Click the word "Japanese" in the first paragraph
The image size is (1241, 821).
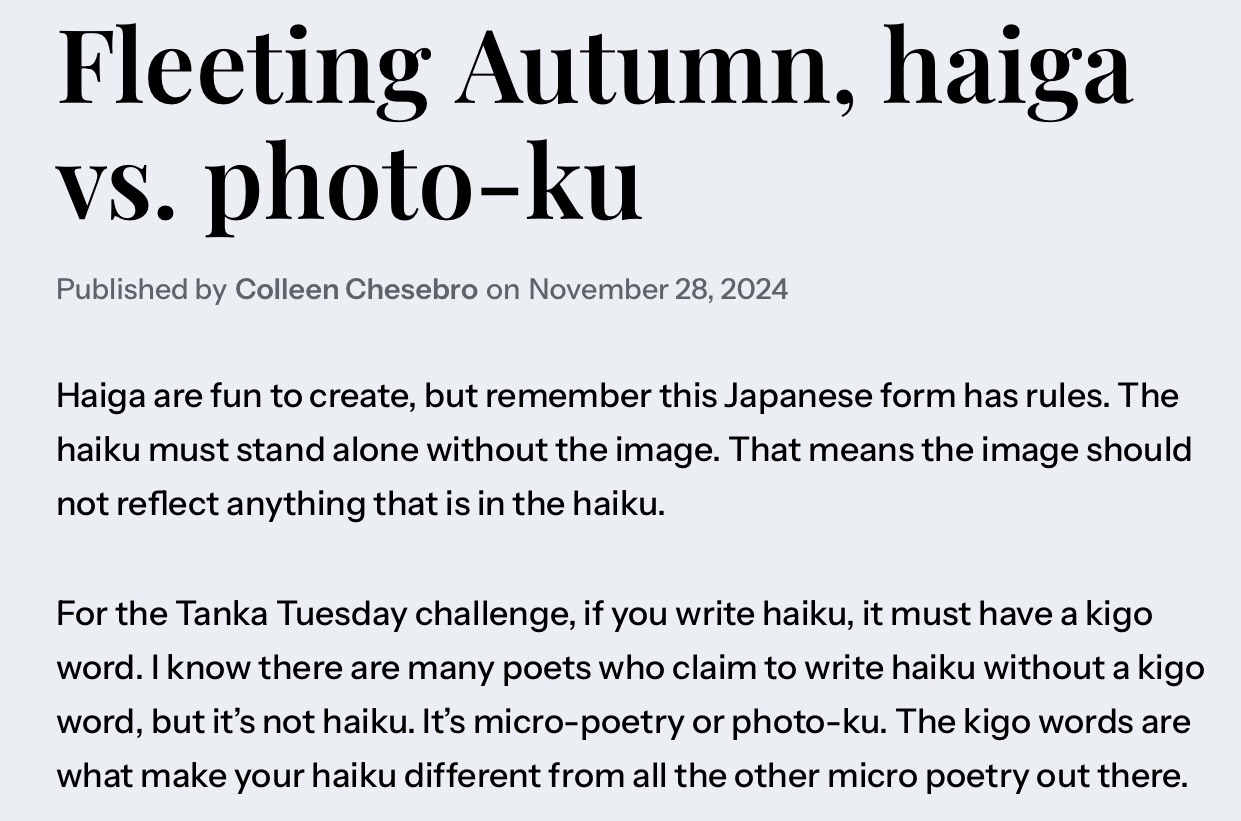tap(796, 396)
